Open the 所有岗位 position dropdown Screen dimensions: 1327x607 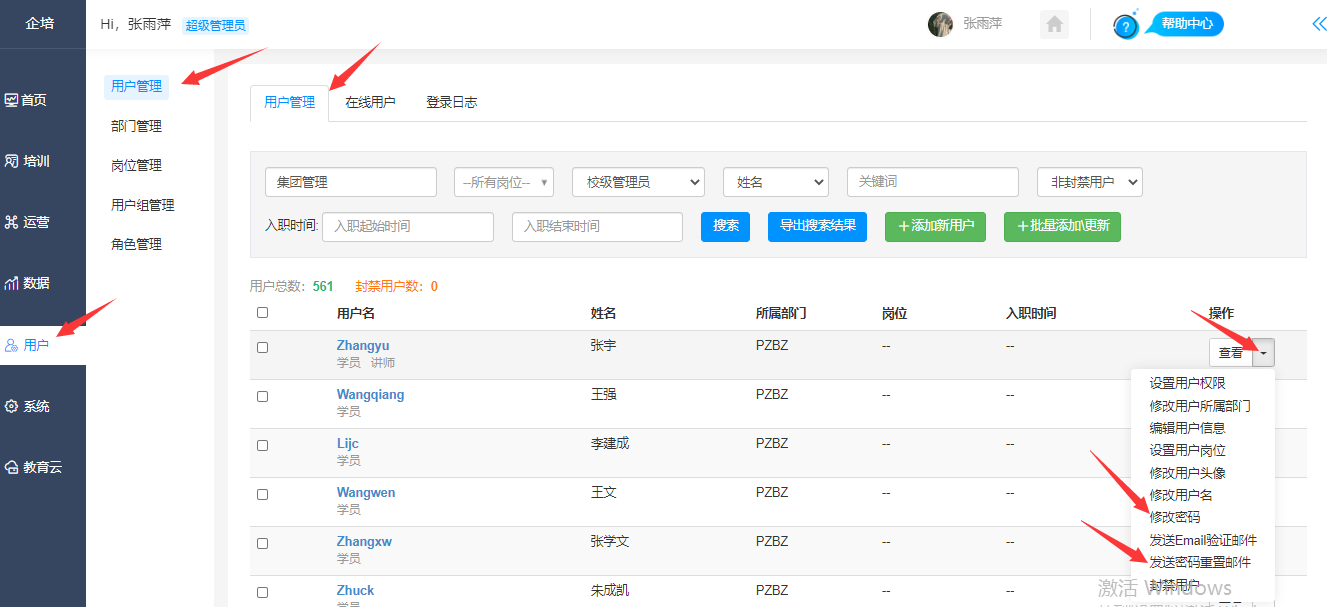pos(503,182)
